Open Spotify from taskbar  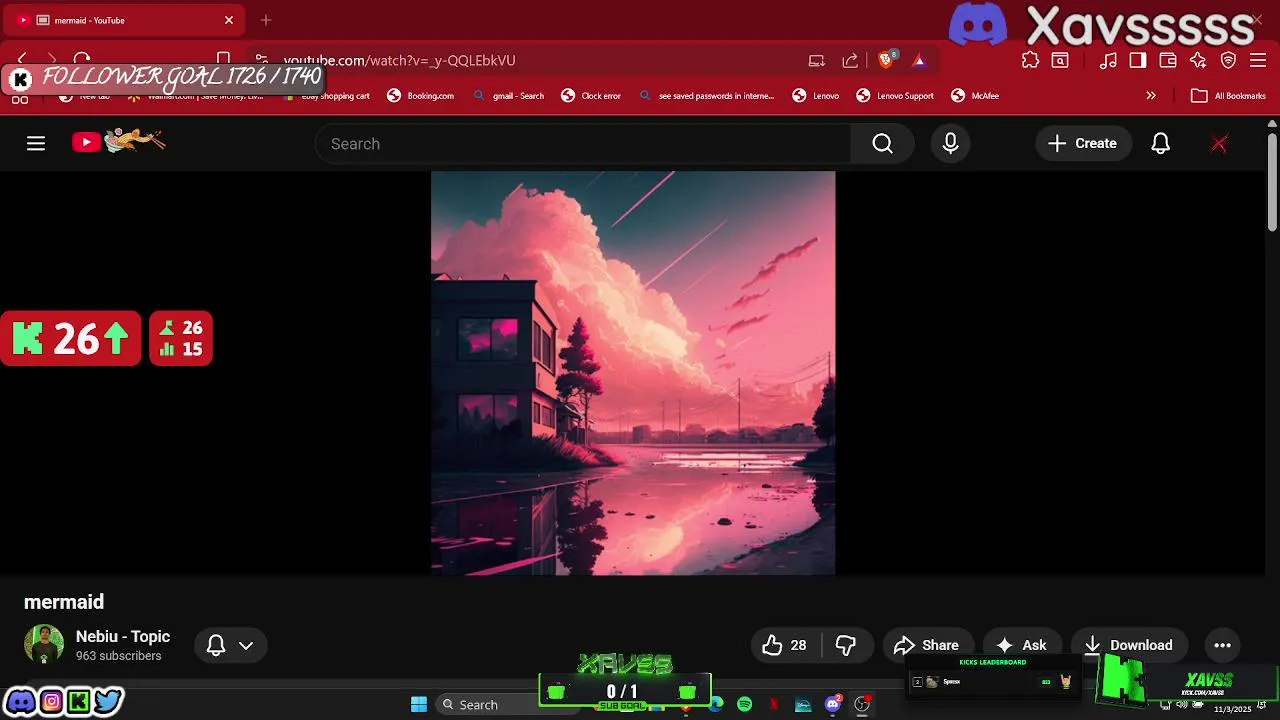tap(745, 705)
